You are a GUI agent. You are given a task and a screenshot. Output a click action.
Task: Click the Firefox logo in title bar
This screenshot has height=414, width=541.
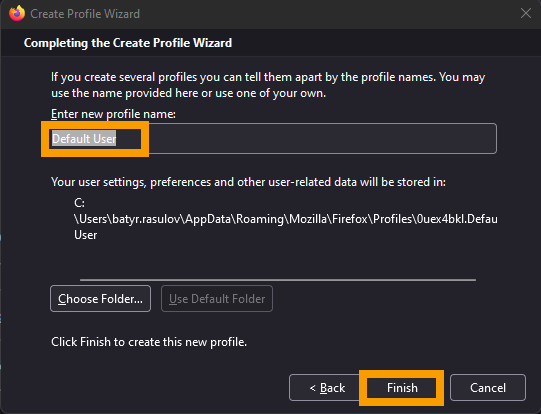pyautogui.click(x=17, y=13)
